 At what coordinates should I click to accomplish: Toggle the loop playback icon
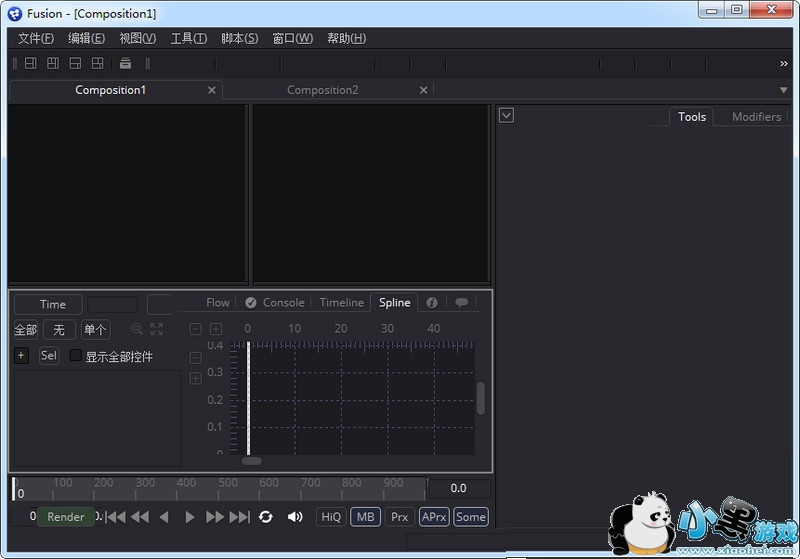pyautogui.click(x=265, y=517)
